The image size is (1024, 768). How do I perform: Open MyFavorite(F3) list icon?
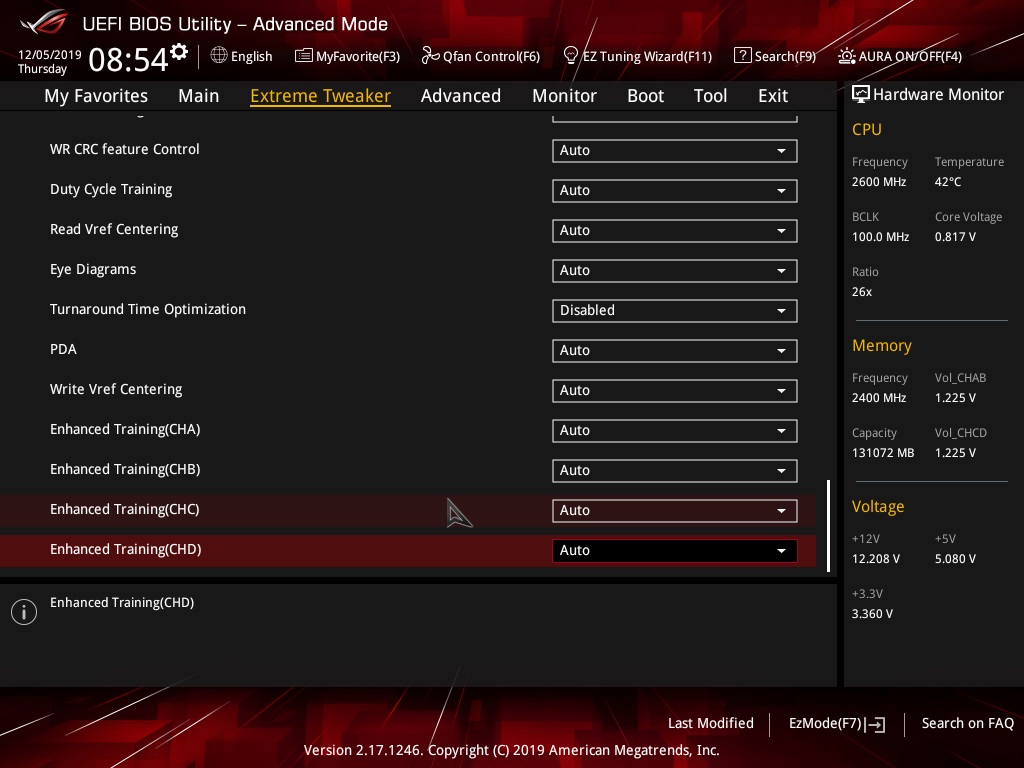click(304, 56)
